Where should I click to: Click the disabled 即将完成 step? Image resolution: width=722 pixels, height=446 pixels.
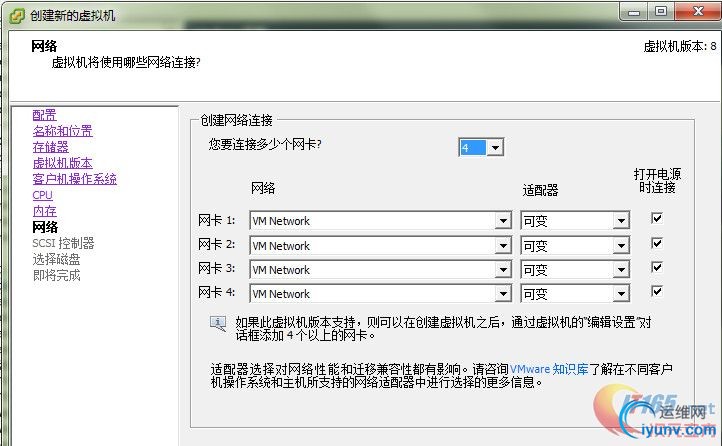pyautogui.click(x=57, y=275)
